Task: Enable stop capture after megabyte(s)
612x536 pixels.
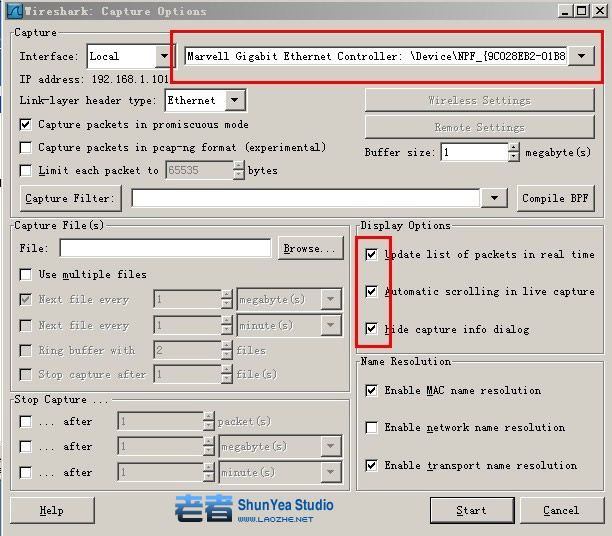Action: [x=26, y=446]
